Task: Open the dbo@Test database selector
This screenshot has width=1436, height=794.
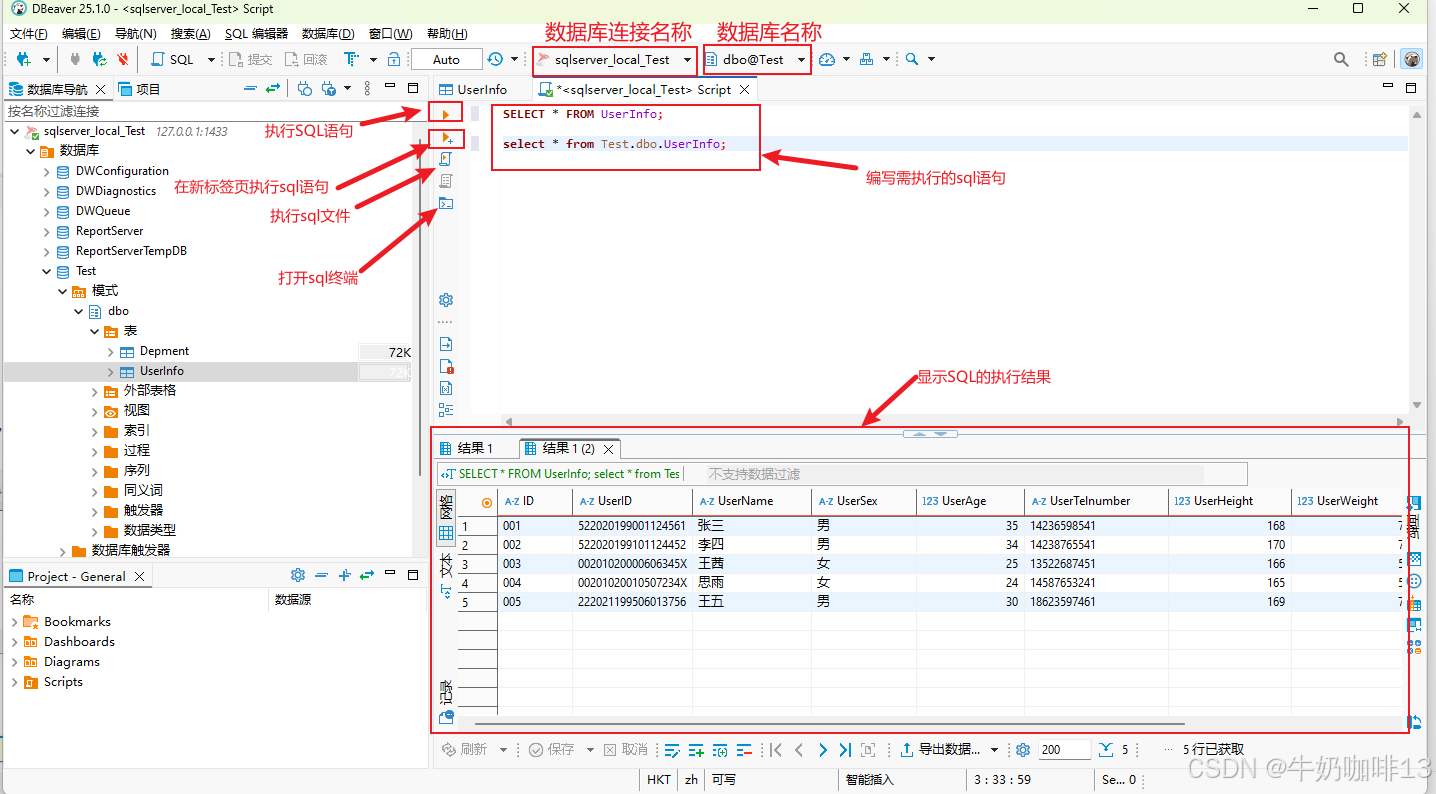Action: [756, 59]
